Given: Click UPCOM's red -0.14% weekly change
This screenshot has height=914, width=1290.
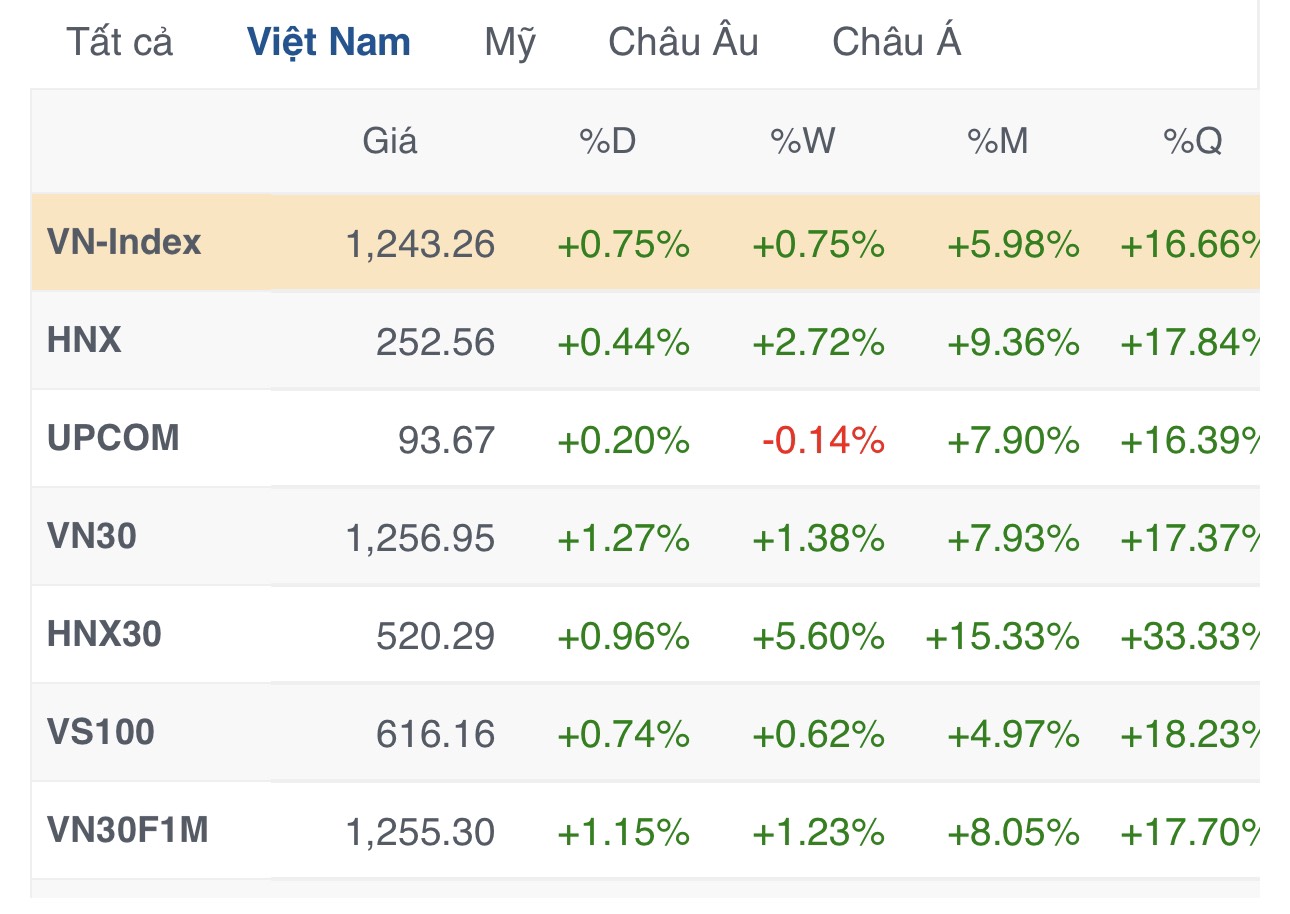Looking at the screenshot, I should pyautogui.click(x=823, y=441).
